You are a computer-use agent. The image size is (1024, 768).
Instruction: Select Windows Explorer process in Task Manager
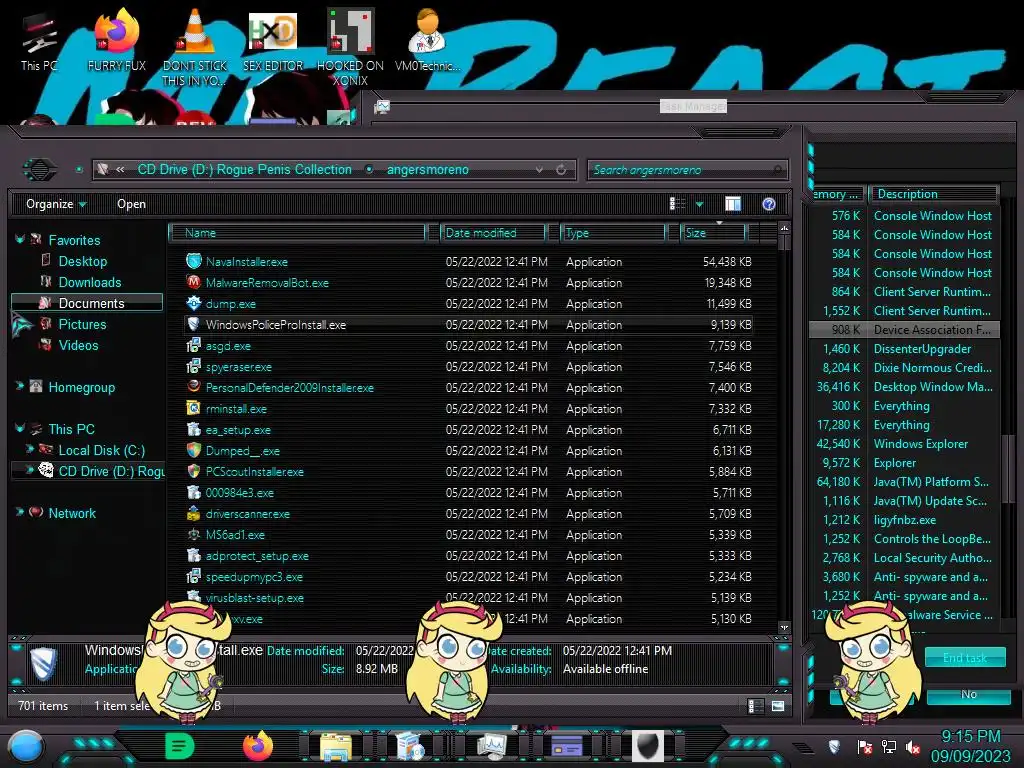point(905,443)
